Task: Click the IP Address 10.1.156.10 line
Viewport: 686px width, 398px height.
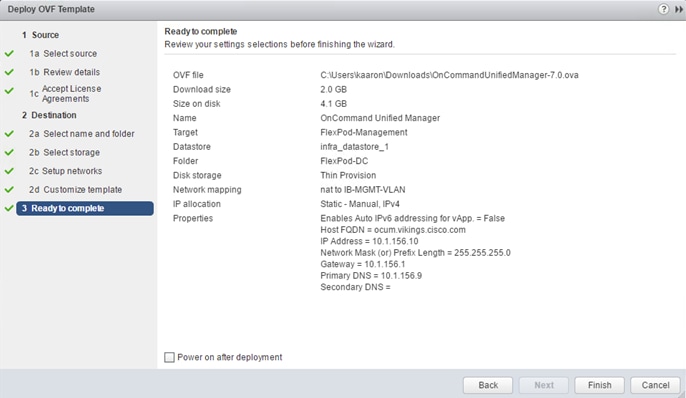Action: pos(369,241)
